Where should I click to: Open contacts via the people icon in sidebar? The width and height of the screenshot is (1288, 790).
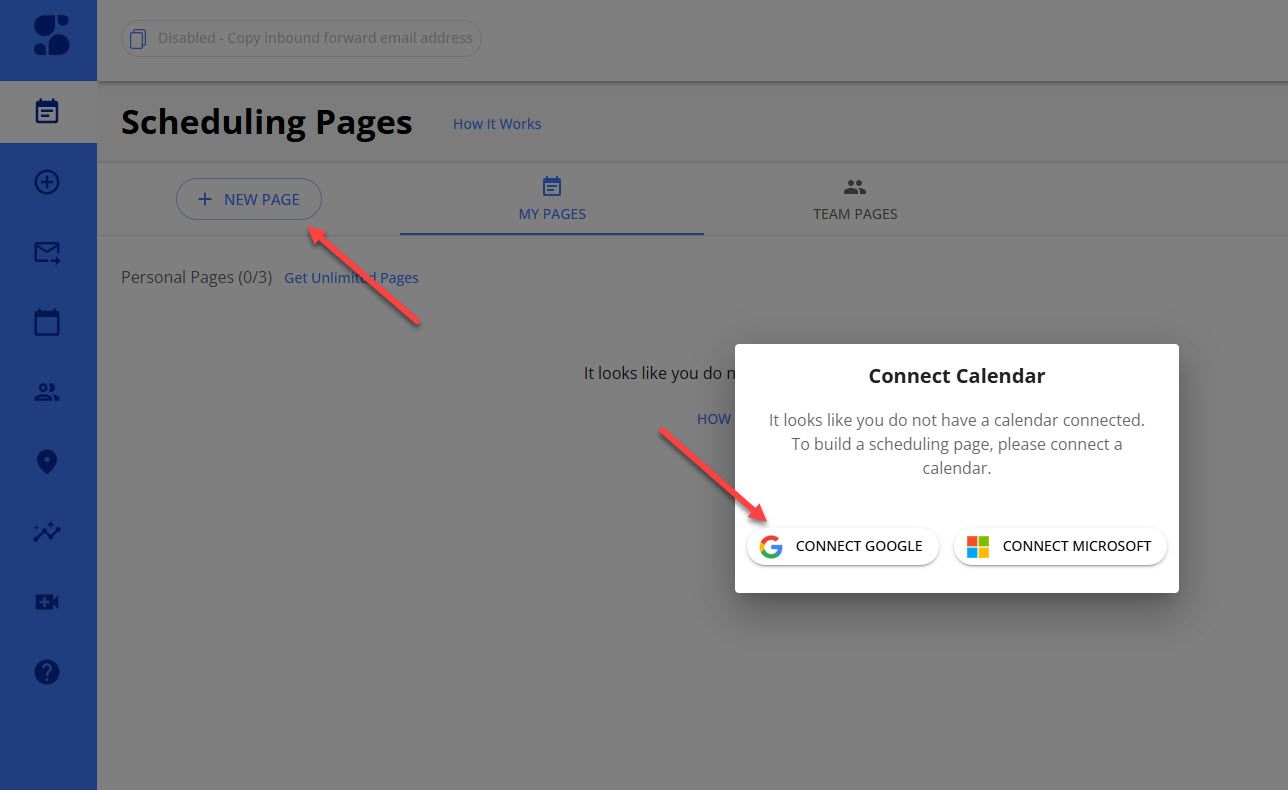click(x=47, y=391)
